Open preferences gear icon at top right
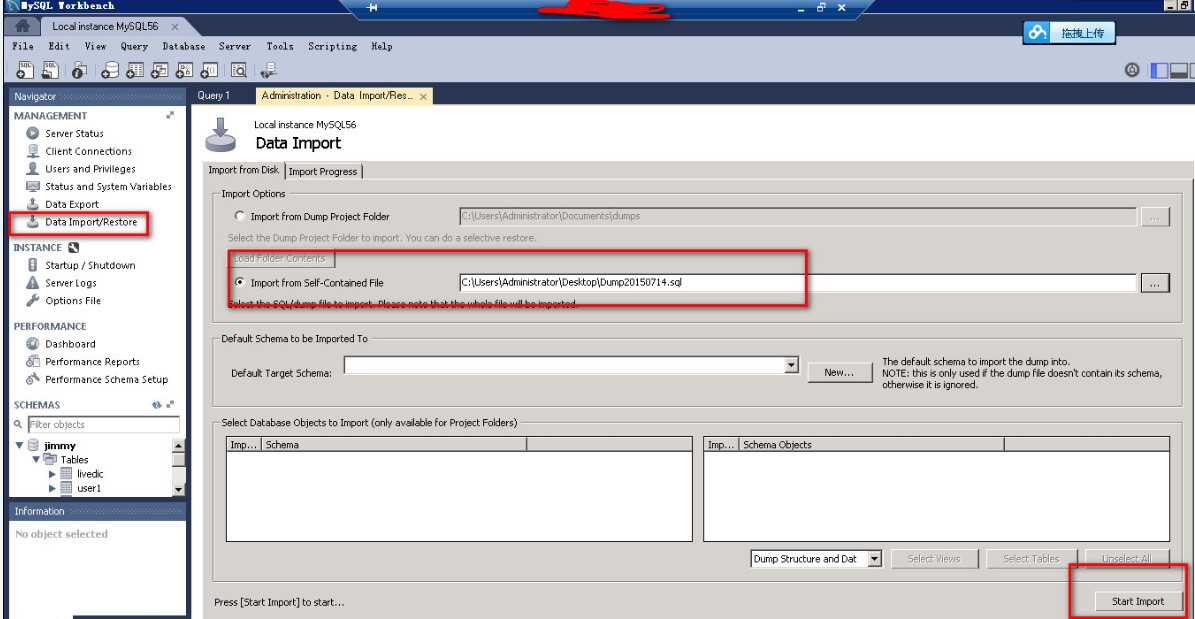1195x619 pixels. [x=1133, y=70]
